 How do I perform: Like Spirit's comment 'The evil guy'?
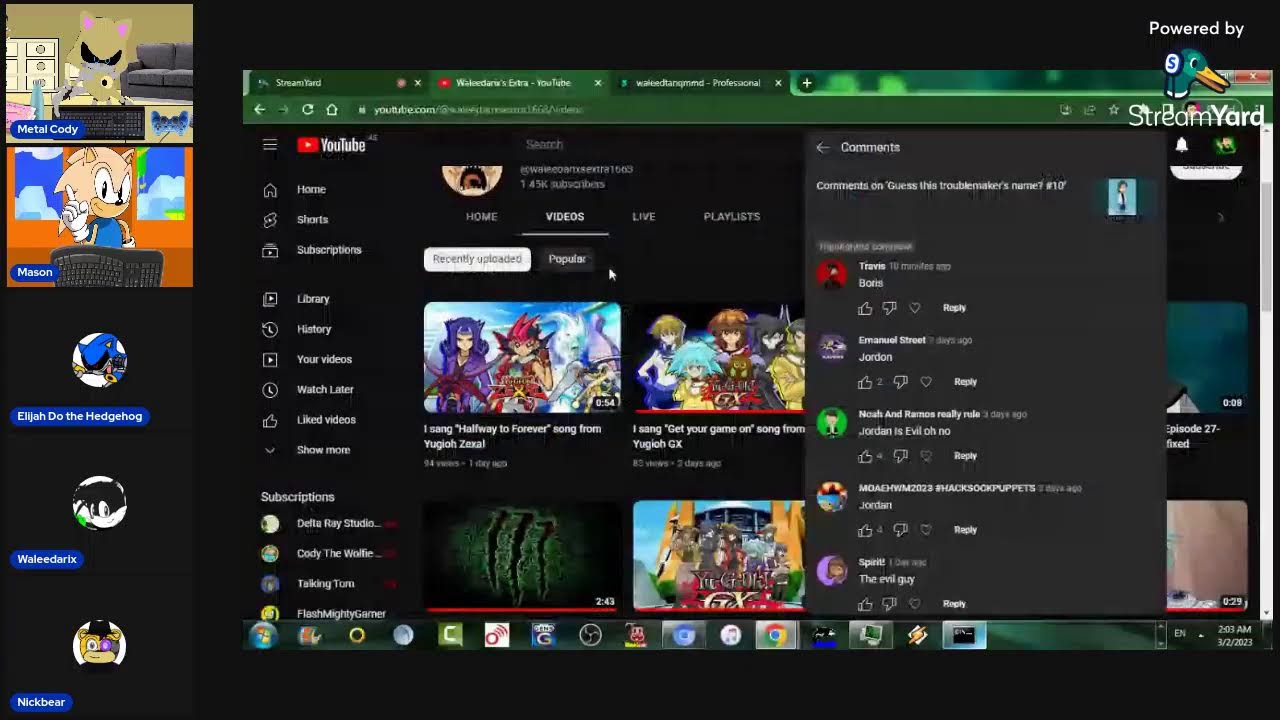(865, 604)
